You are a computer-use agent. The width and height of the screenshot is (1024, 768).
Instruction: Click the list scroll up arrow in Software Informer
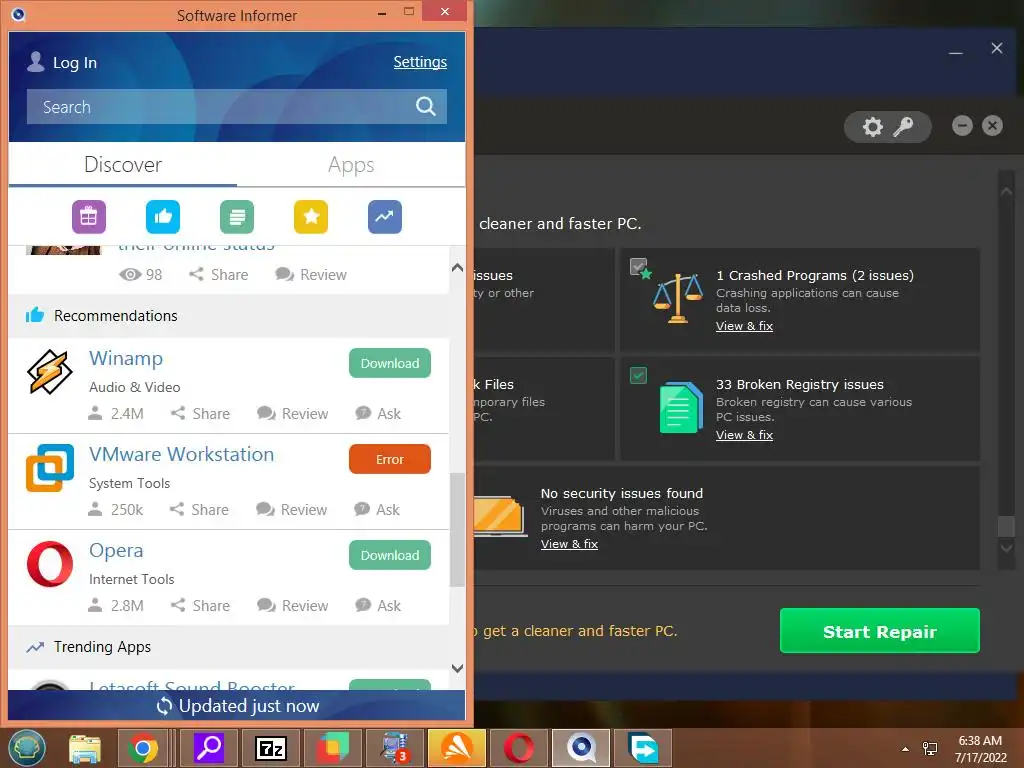point(458,267)
